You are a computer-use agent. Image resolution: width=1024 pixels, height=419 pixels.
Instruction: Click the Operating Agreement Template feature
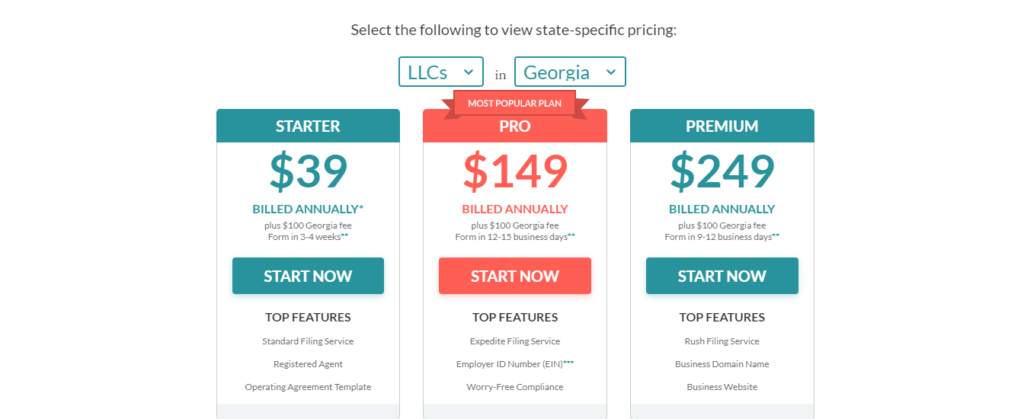(x=308, y=387)
